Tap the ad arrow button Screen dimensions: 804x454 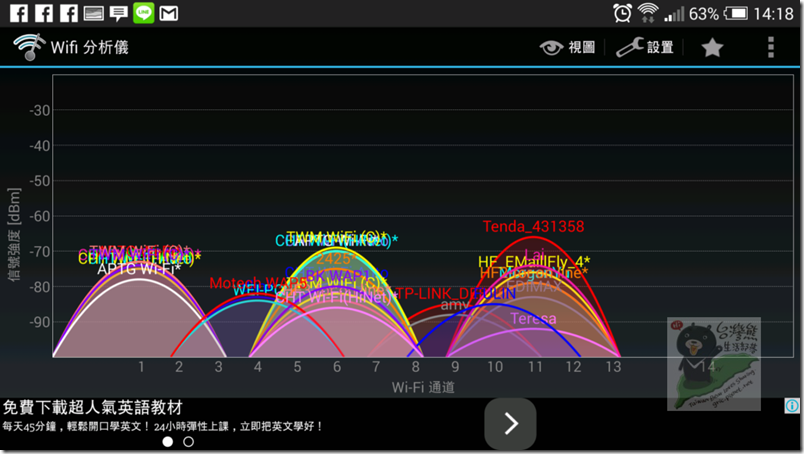pos(510,424)
